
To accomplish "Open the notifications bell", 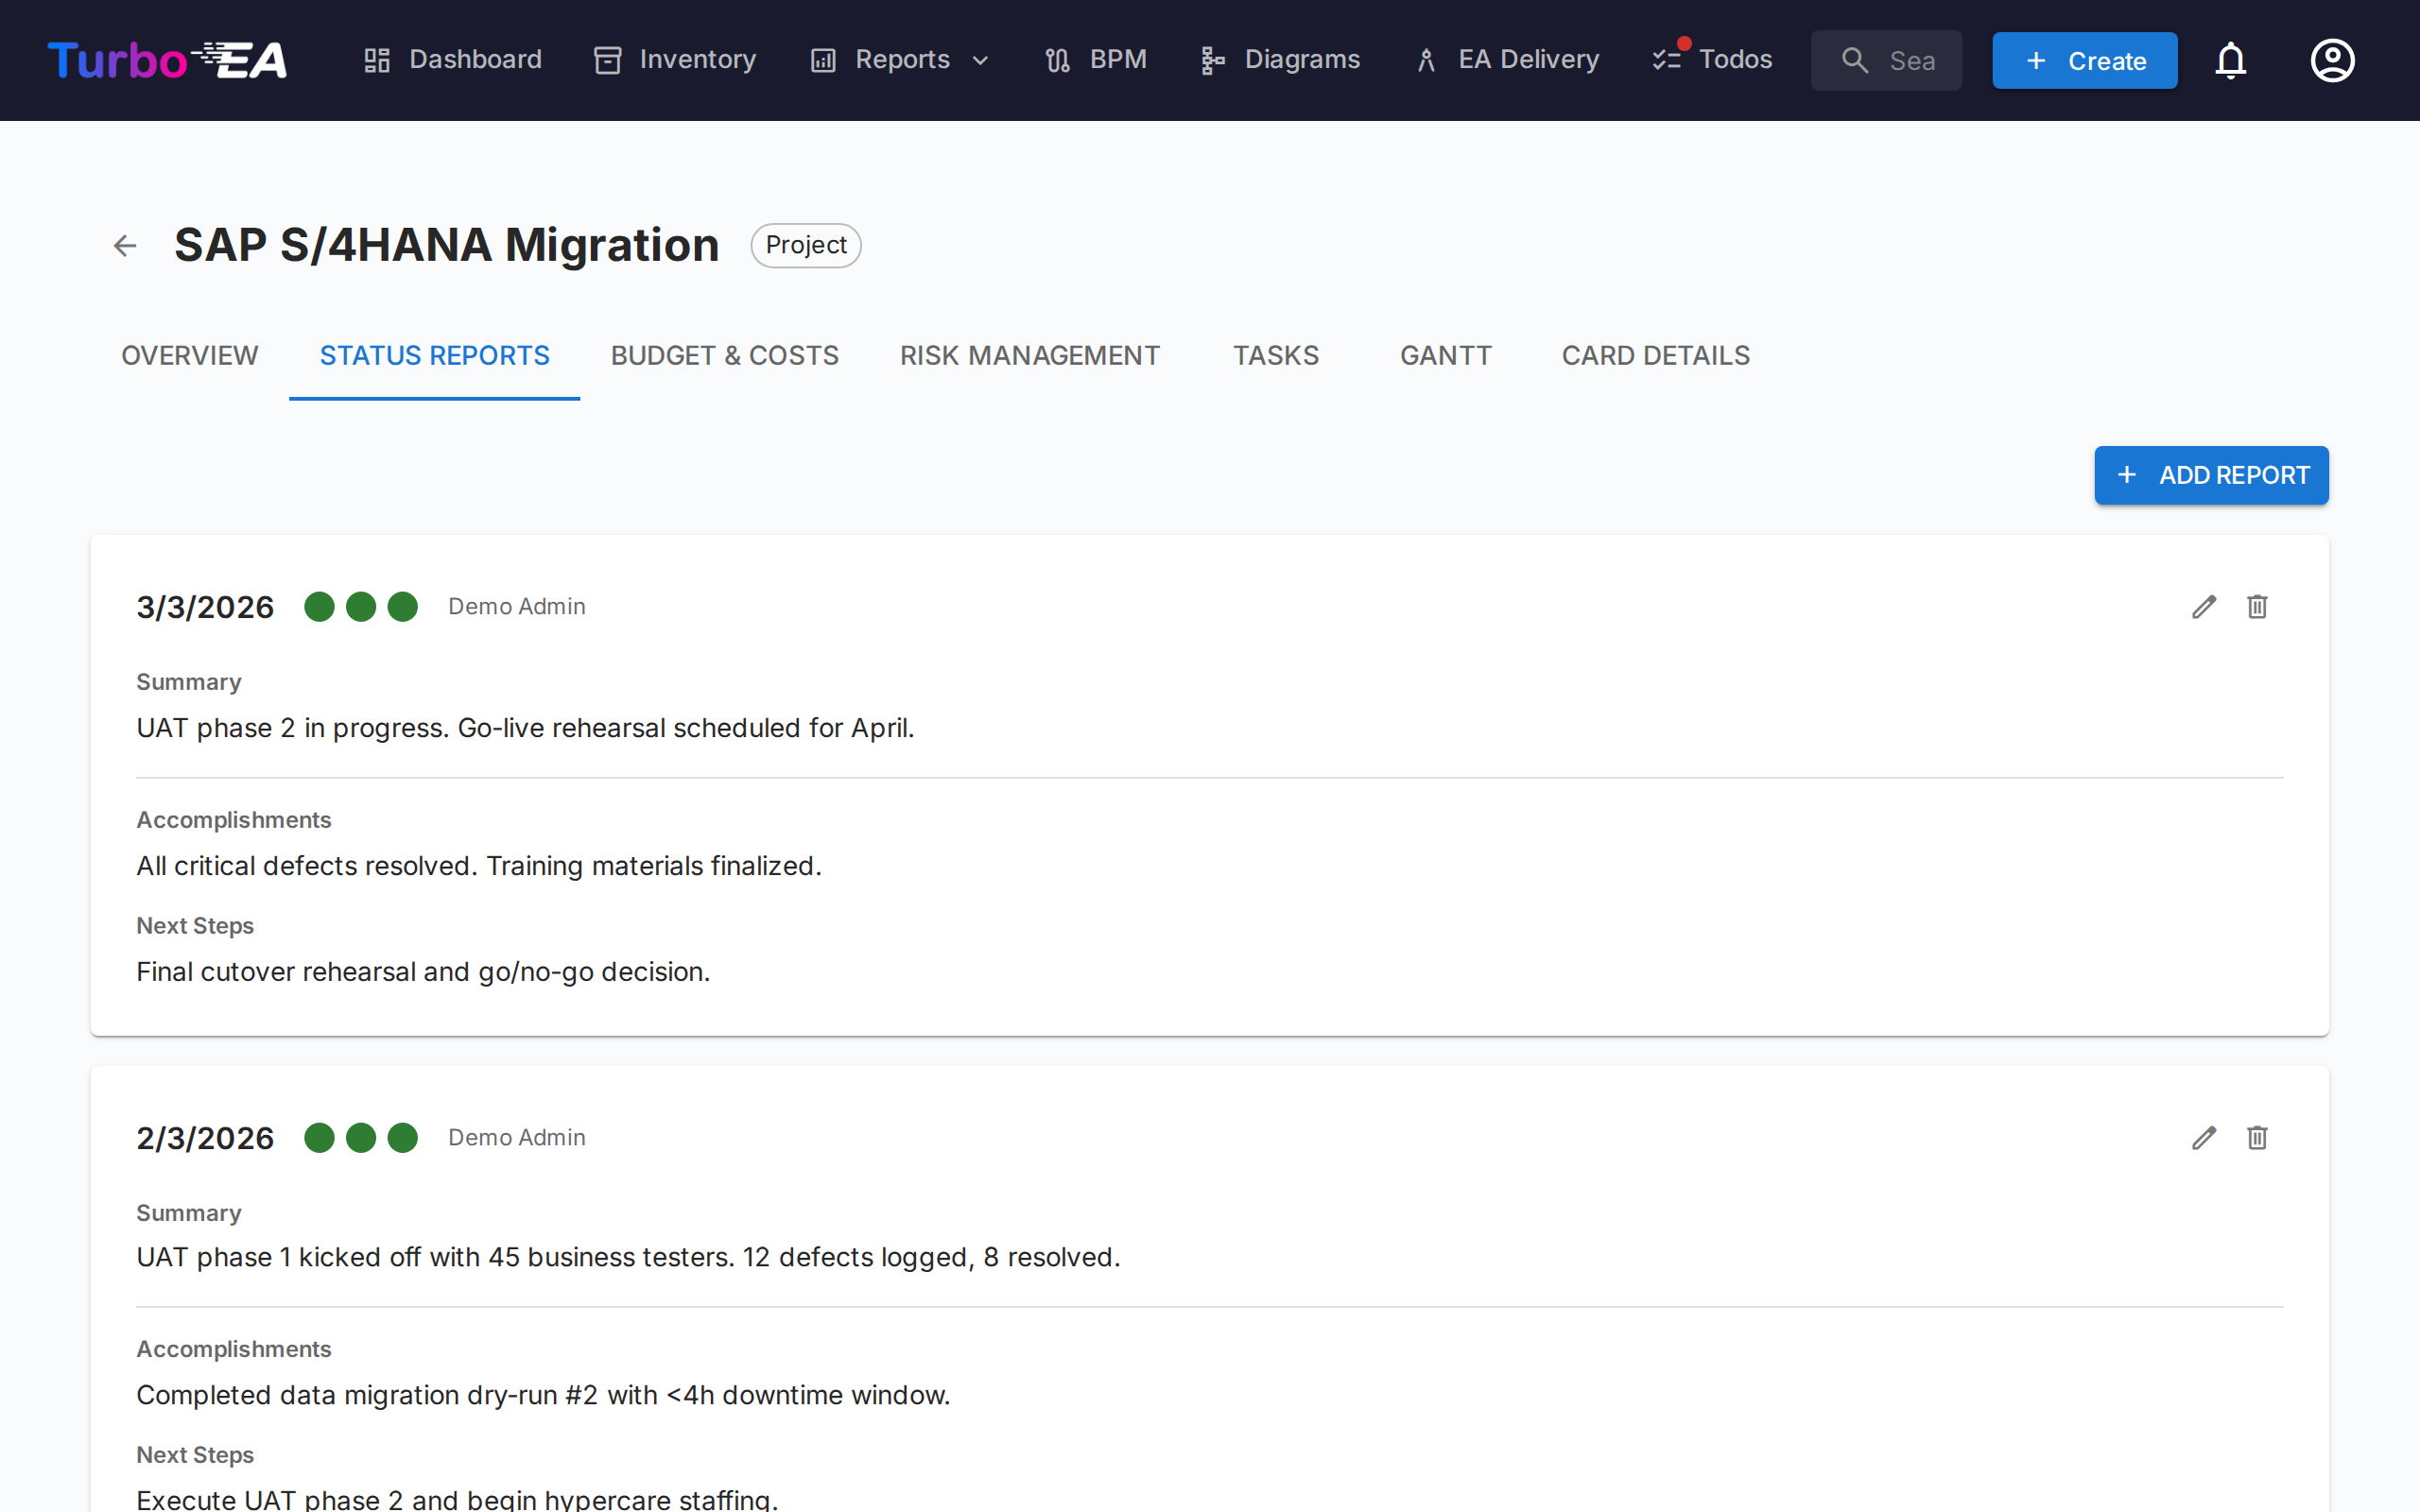I will coord(2230,61).
